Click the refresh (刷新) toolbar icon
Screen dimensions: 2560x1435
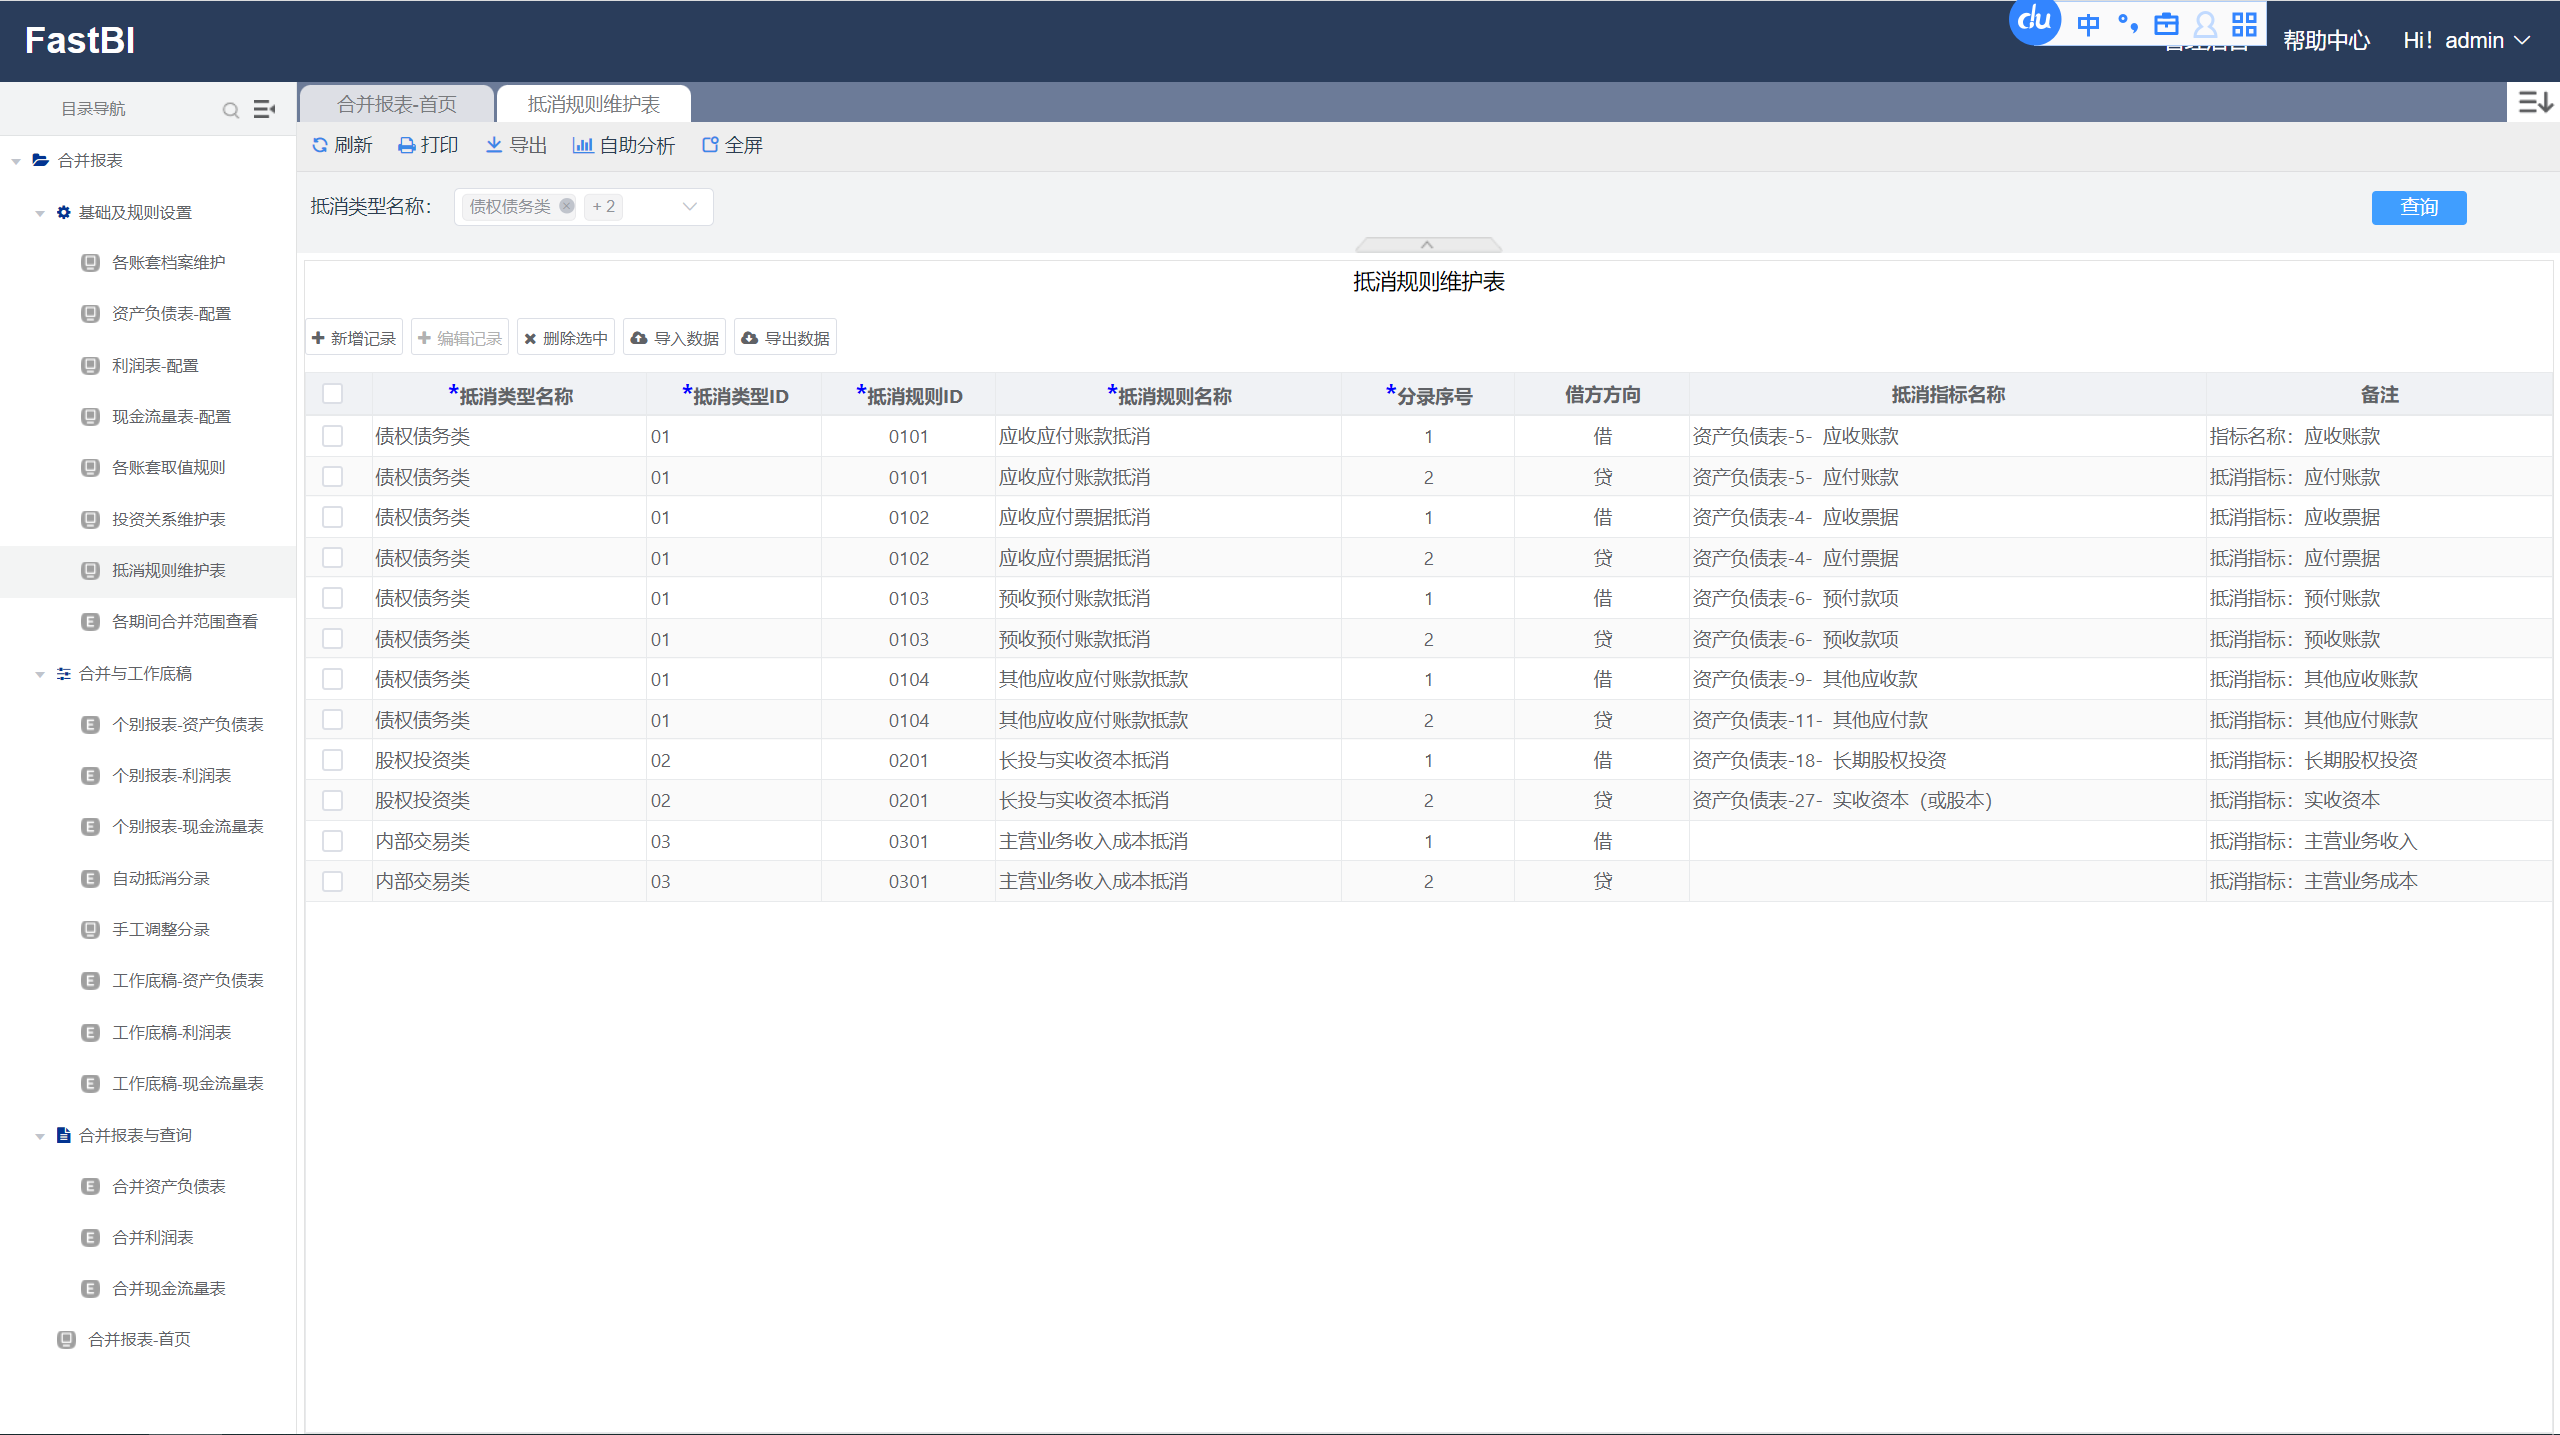tap(320, 145)
